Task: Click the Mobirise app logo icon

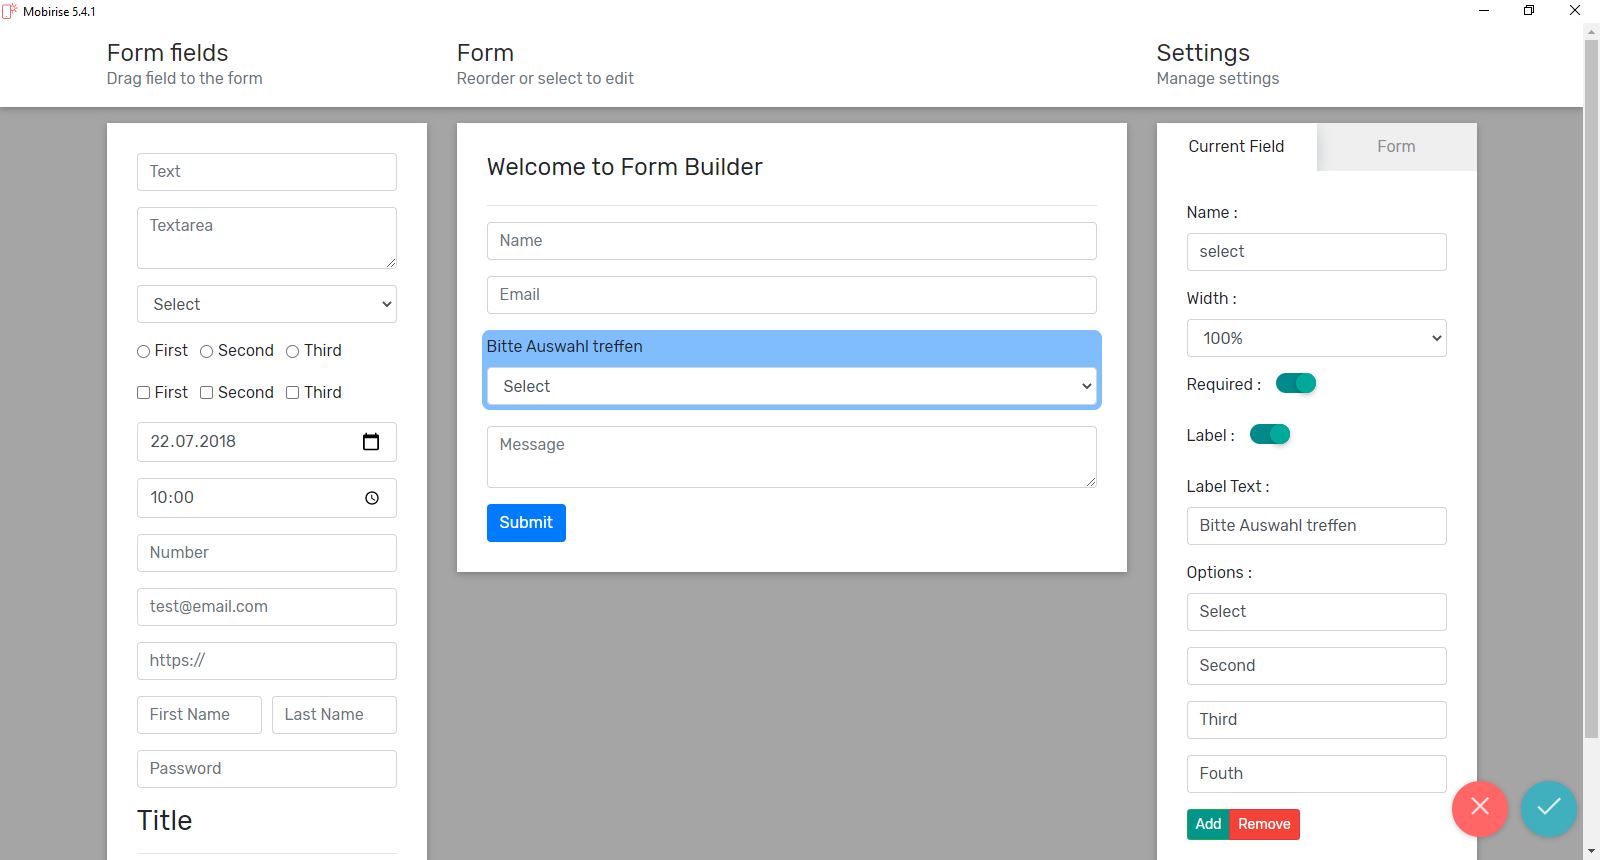Action: coord(10,11)
